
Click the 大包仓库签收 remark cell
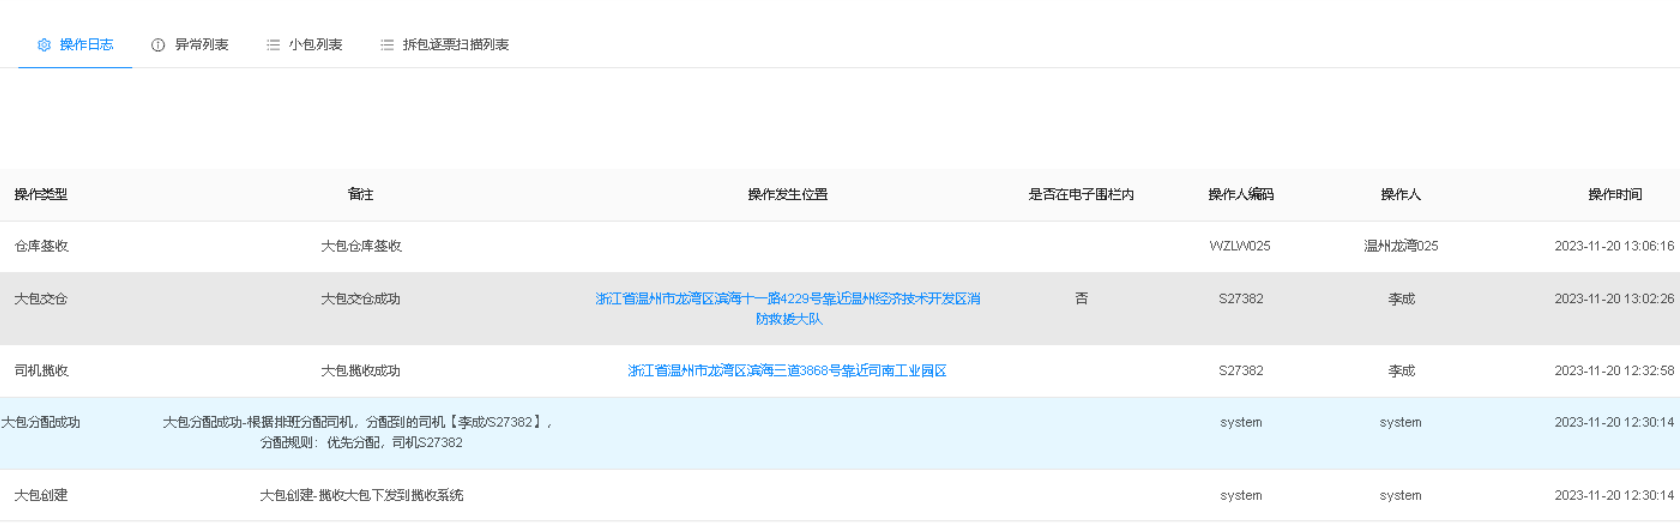361,246
